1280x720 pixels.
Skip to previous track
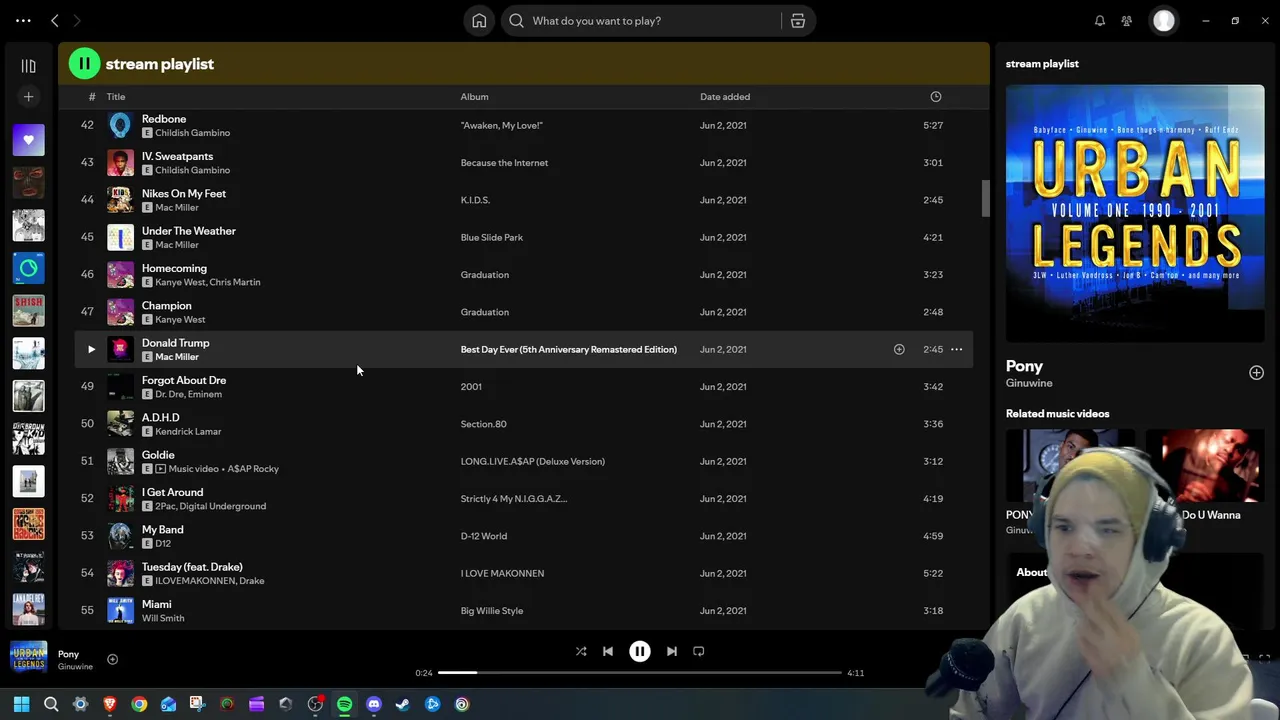click(x=608, y=652)
